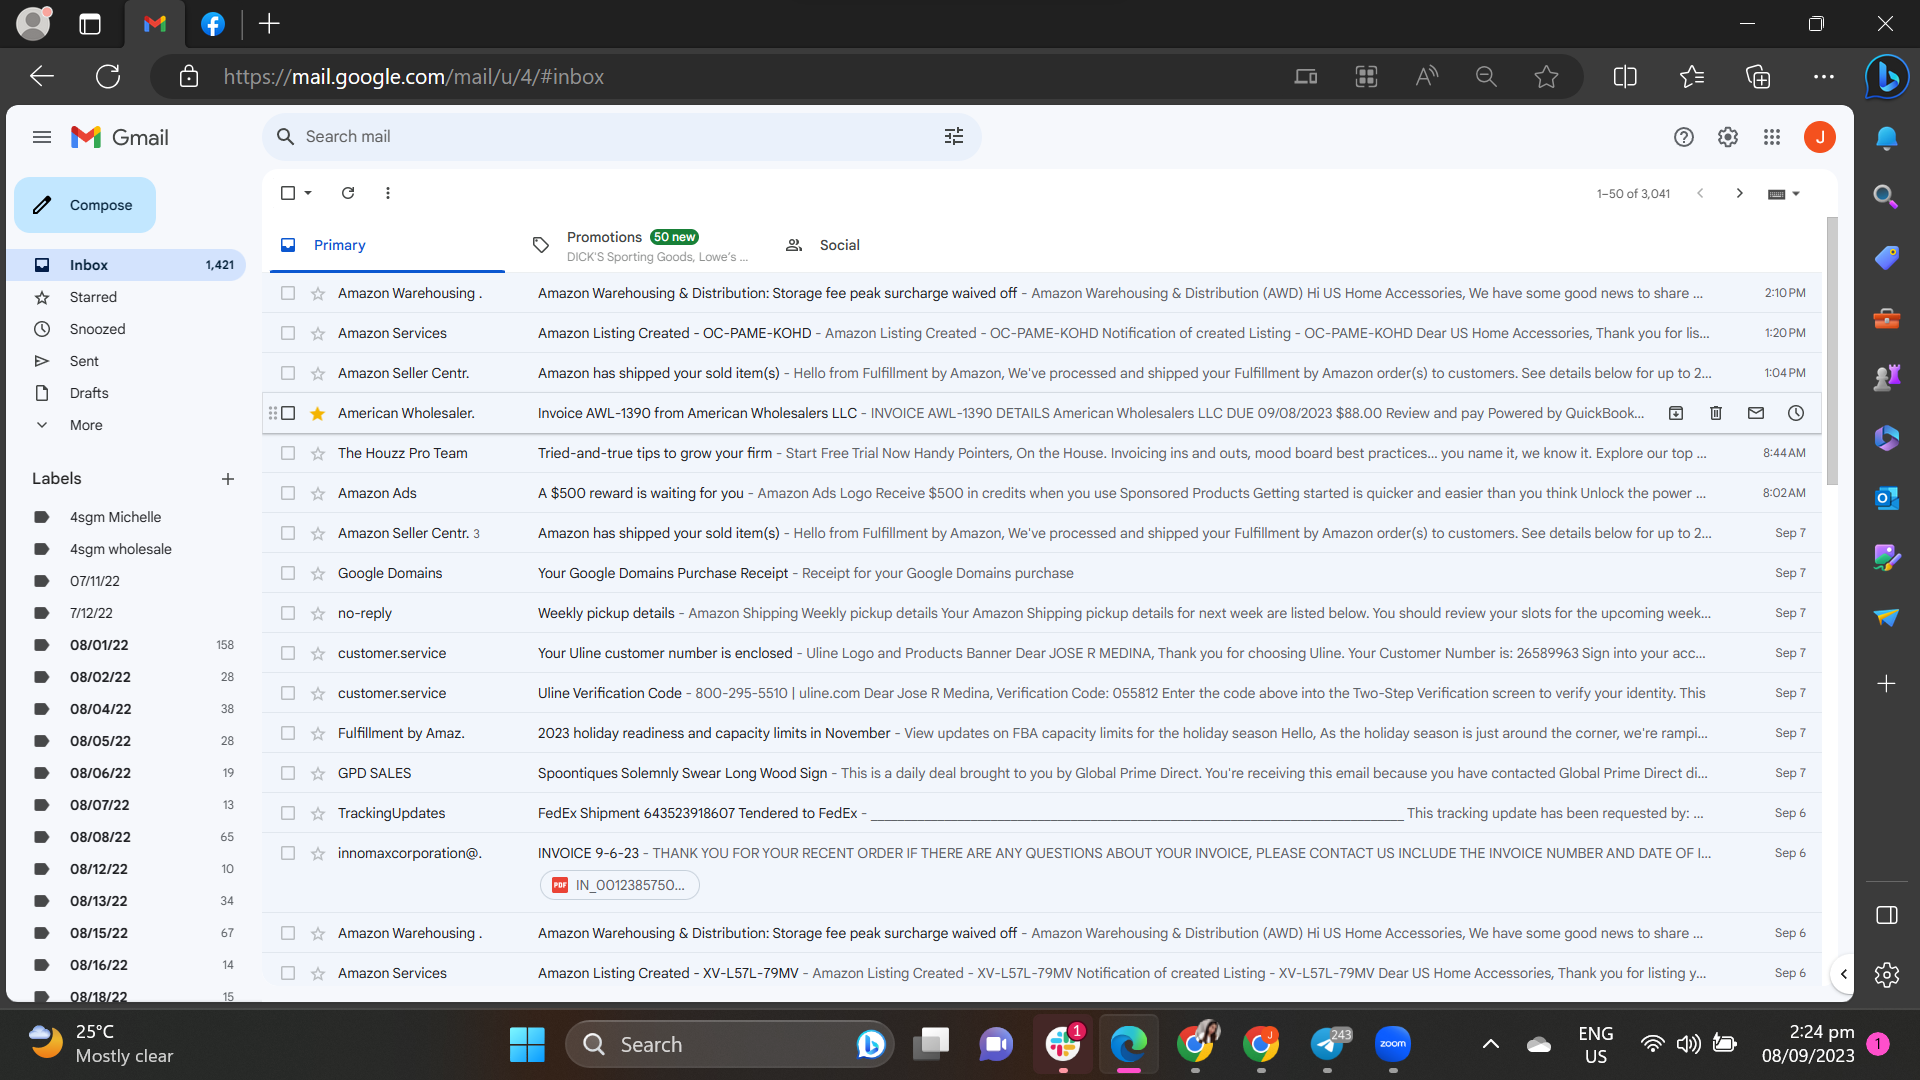Open the Gmail main menu hamburger
The image size is (1920, 1080).
[x=42, y=137]
